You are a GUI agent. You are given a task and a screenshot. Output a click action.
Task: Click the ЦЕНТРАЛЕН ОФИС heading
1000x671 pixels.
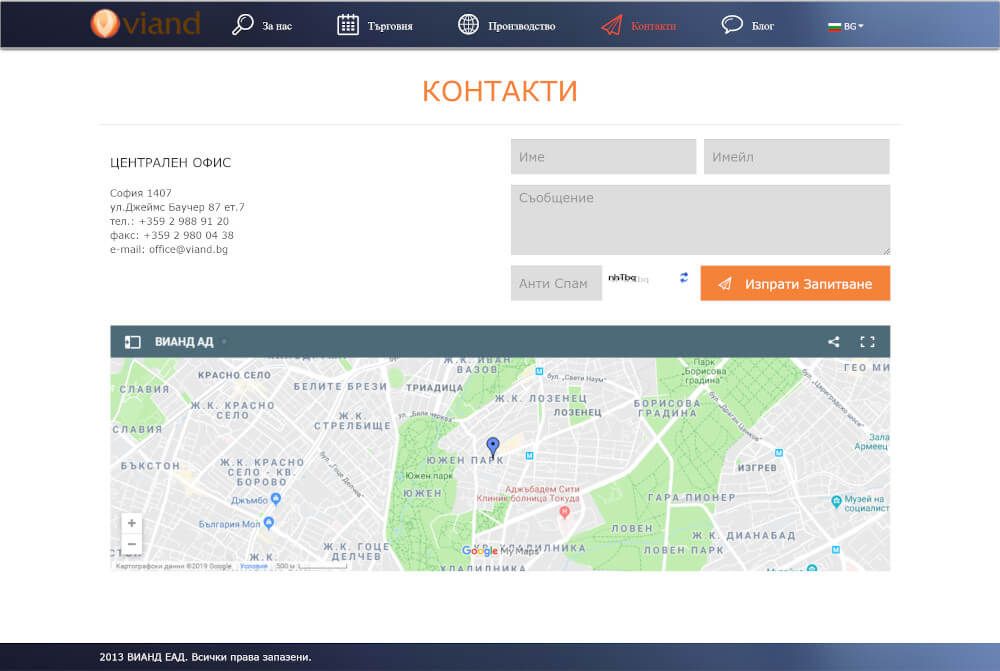pos(170,163)
